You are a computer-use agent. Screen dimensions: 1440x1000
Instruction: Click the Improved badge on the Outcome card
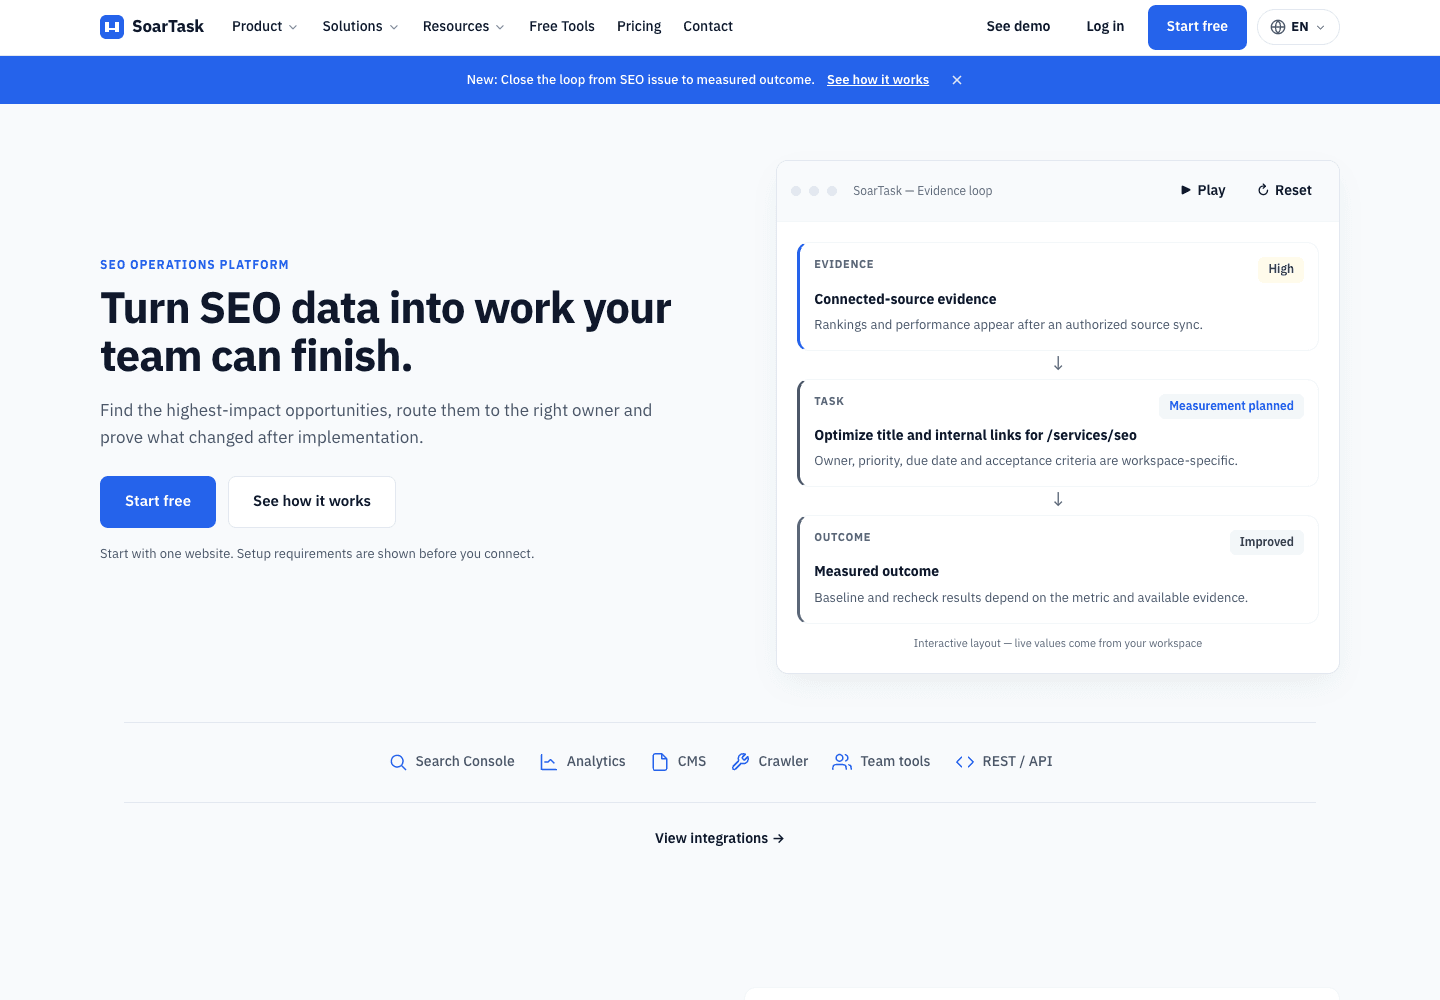[1266, 542]
